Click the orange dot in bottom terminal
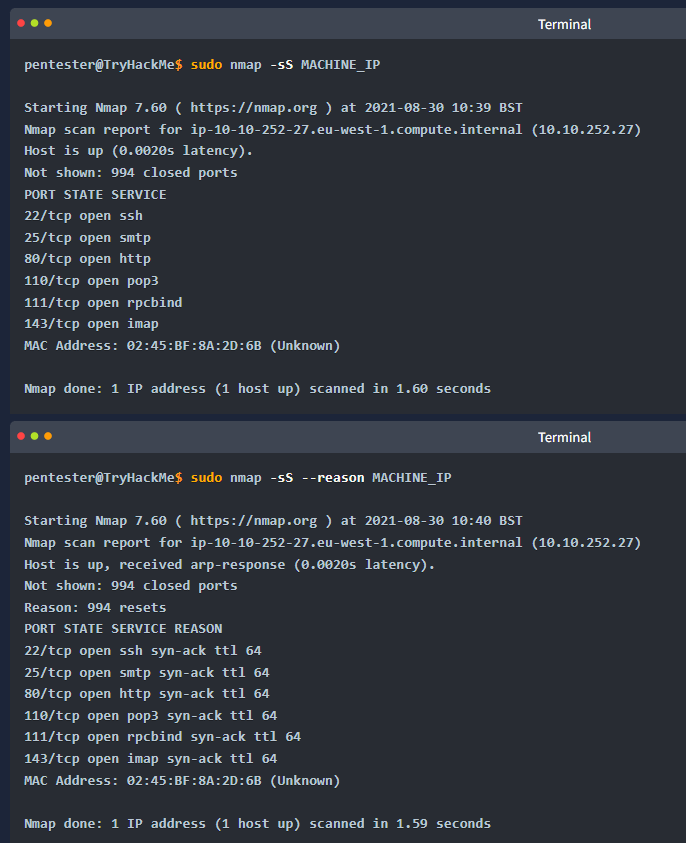 (x=48, y=436)
